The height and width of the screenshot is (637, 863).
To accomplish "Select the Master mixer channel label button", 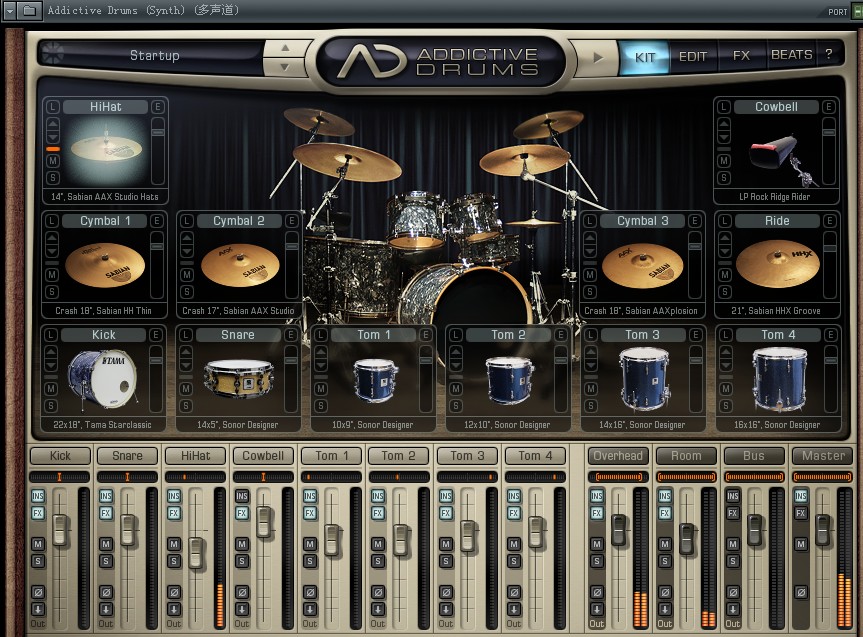I will click(x=823, y=456).
